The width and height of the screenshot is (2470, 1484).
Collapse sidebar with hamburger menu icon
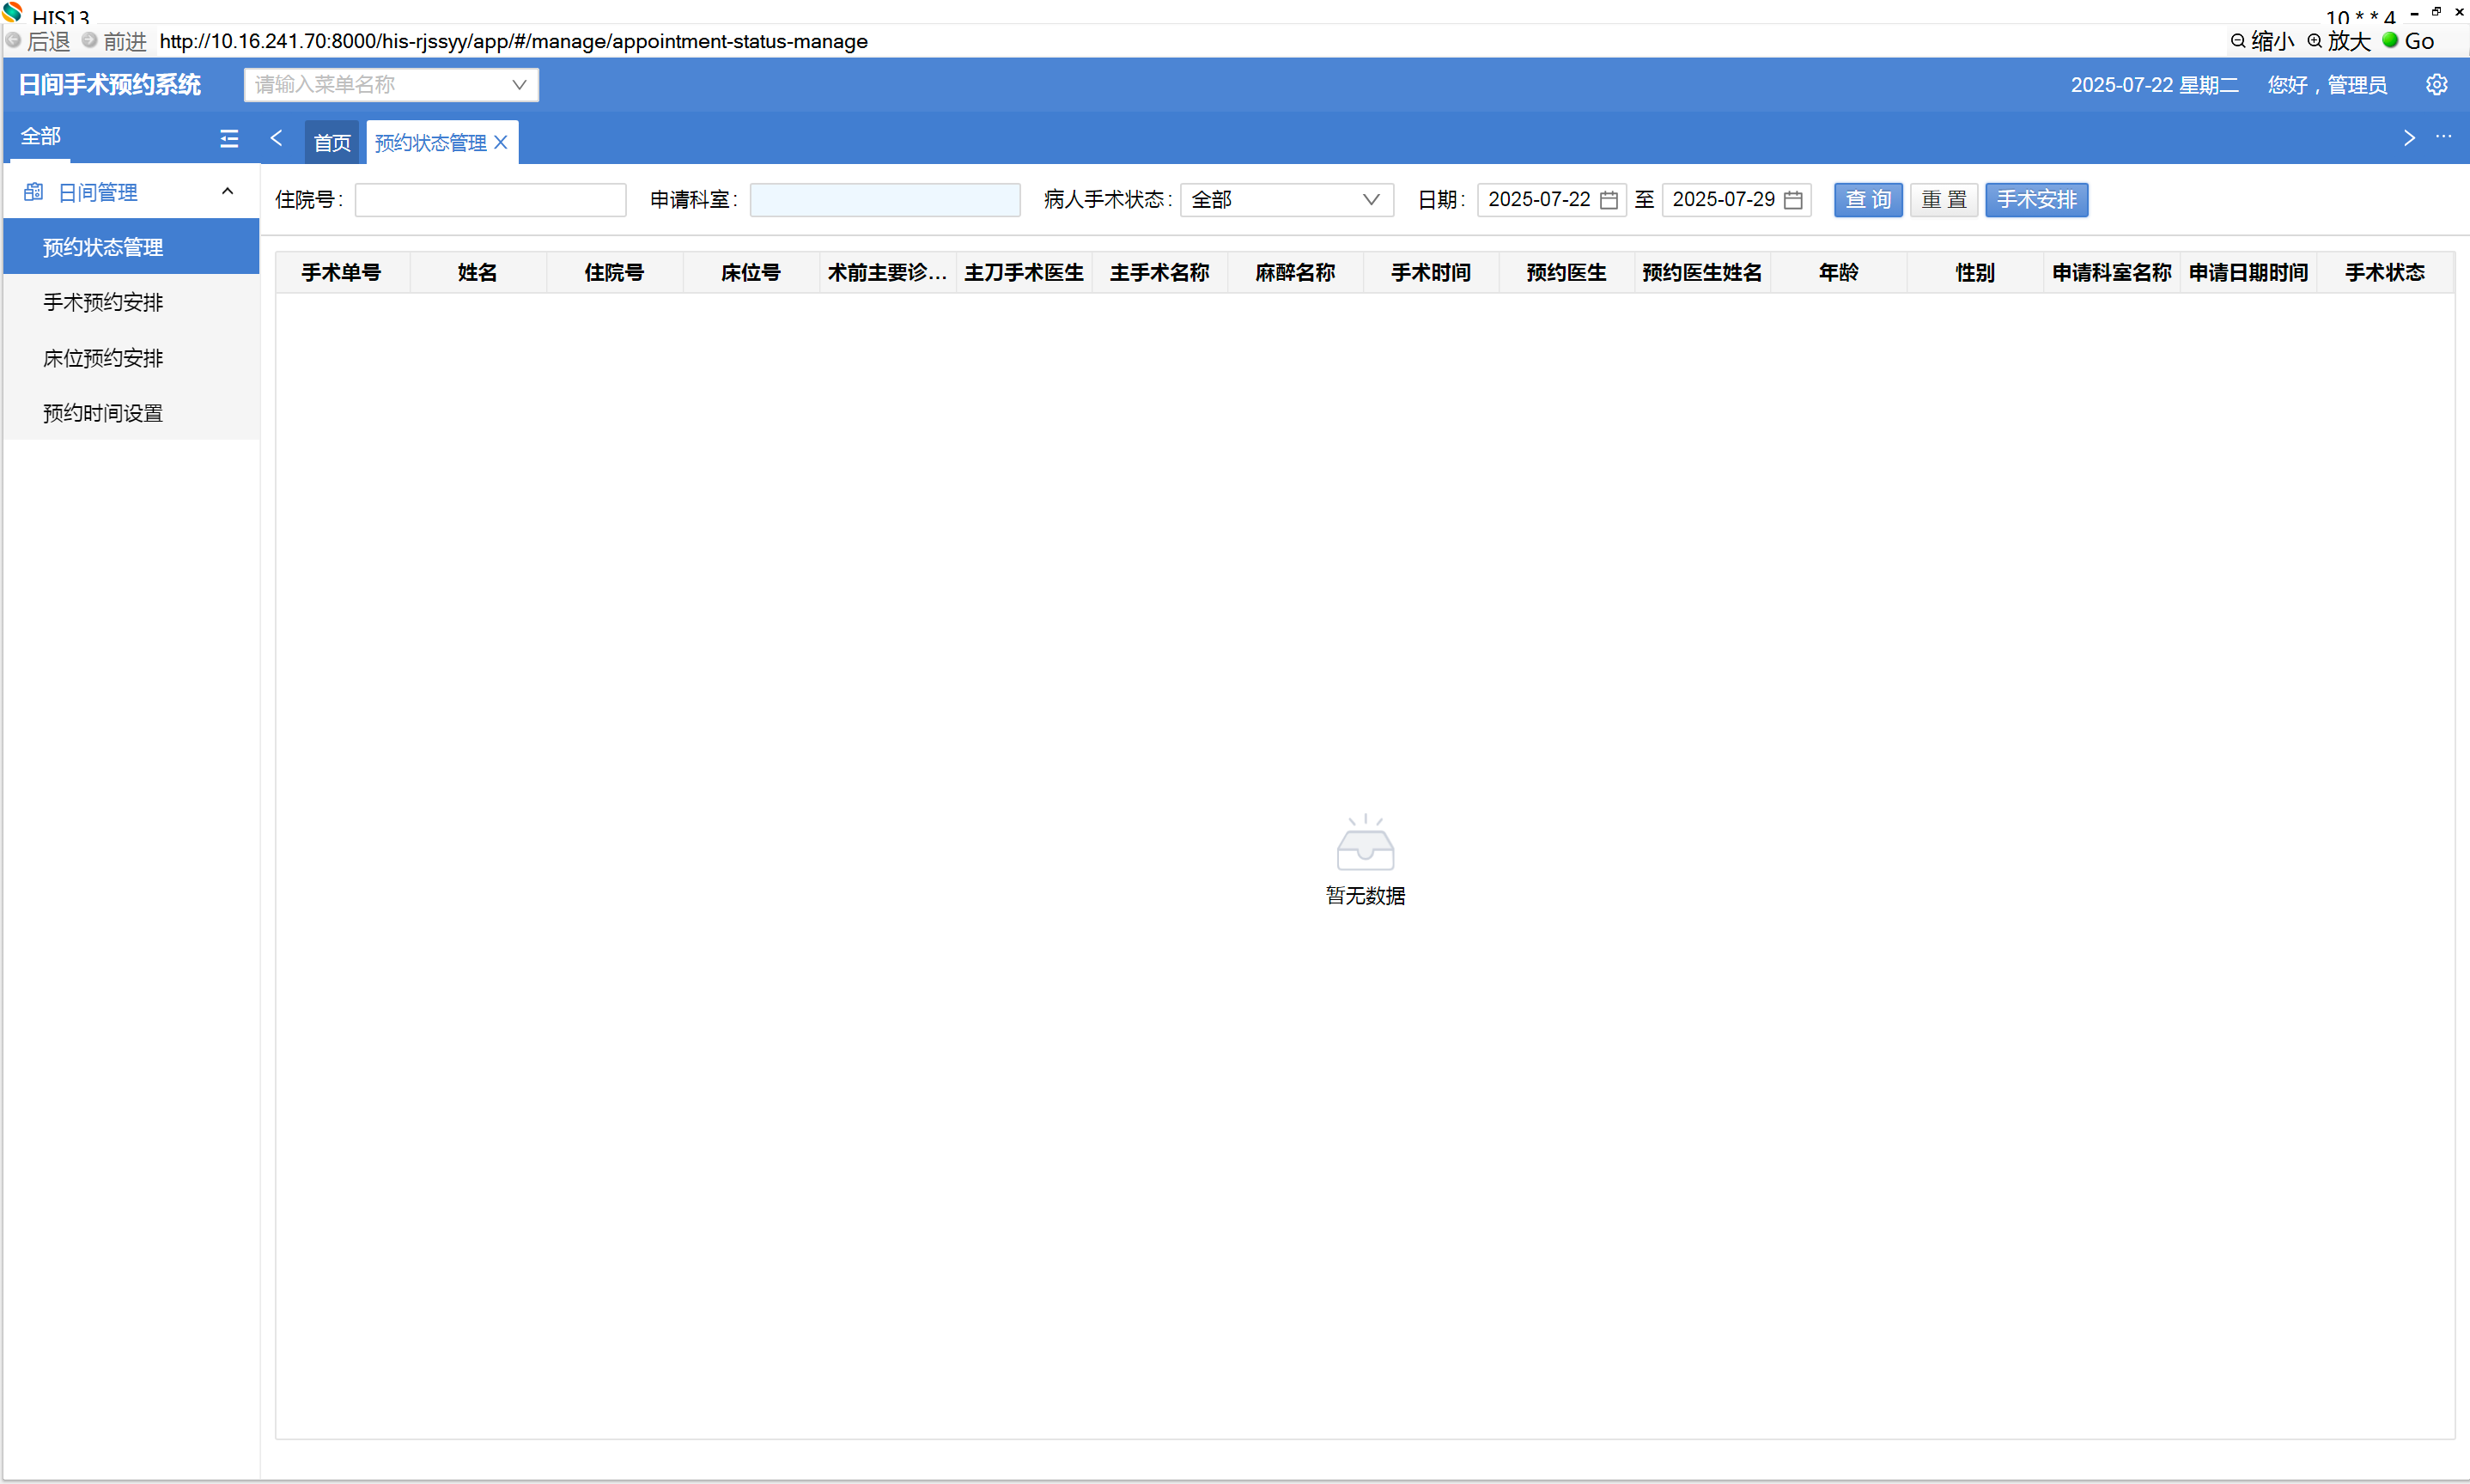point(229,139)
